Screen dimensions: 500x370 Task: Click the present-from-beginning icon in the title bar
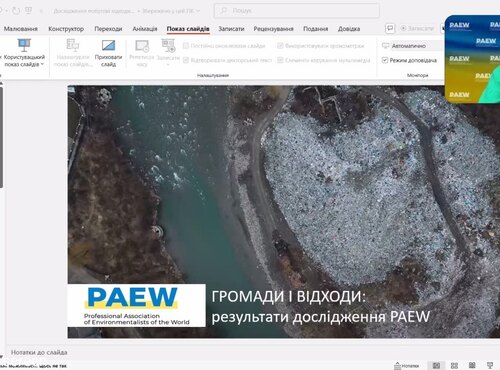click(x=29, y=11)
